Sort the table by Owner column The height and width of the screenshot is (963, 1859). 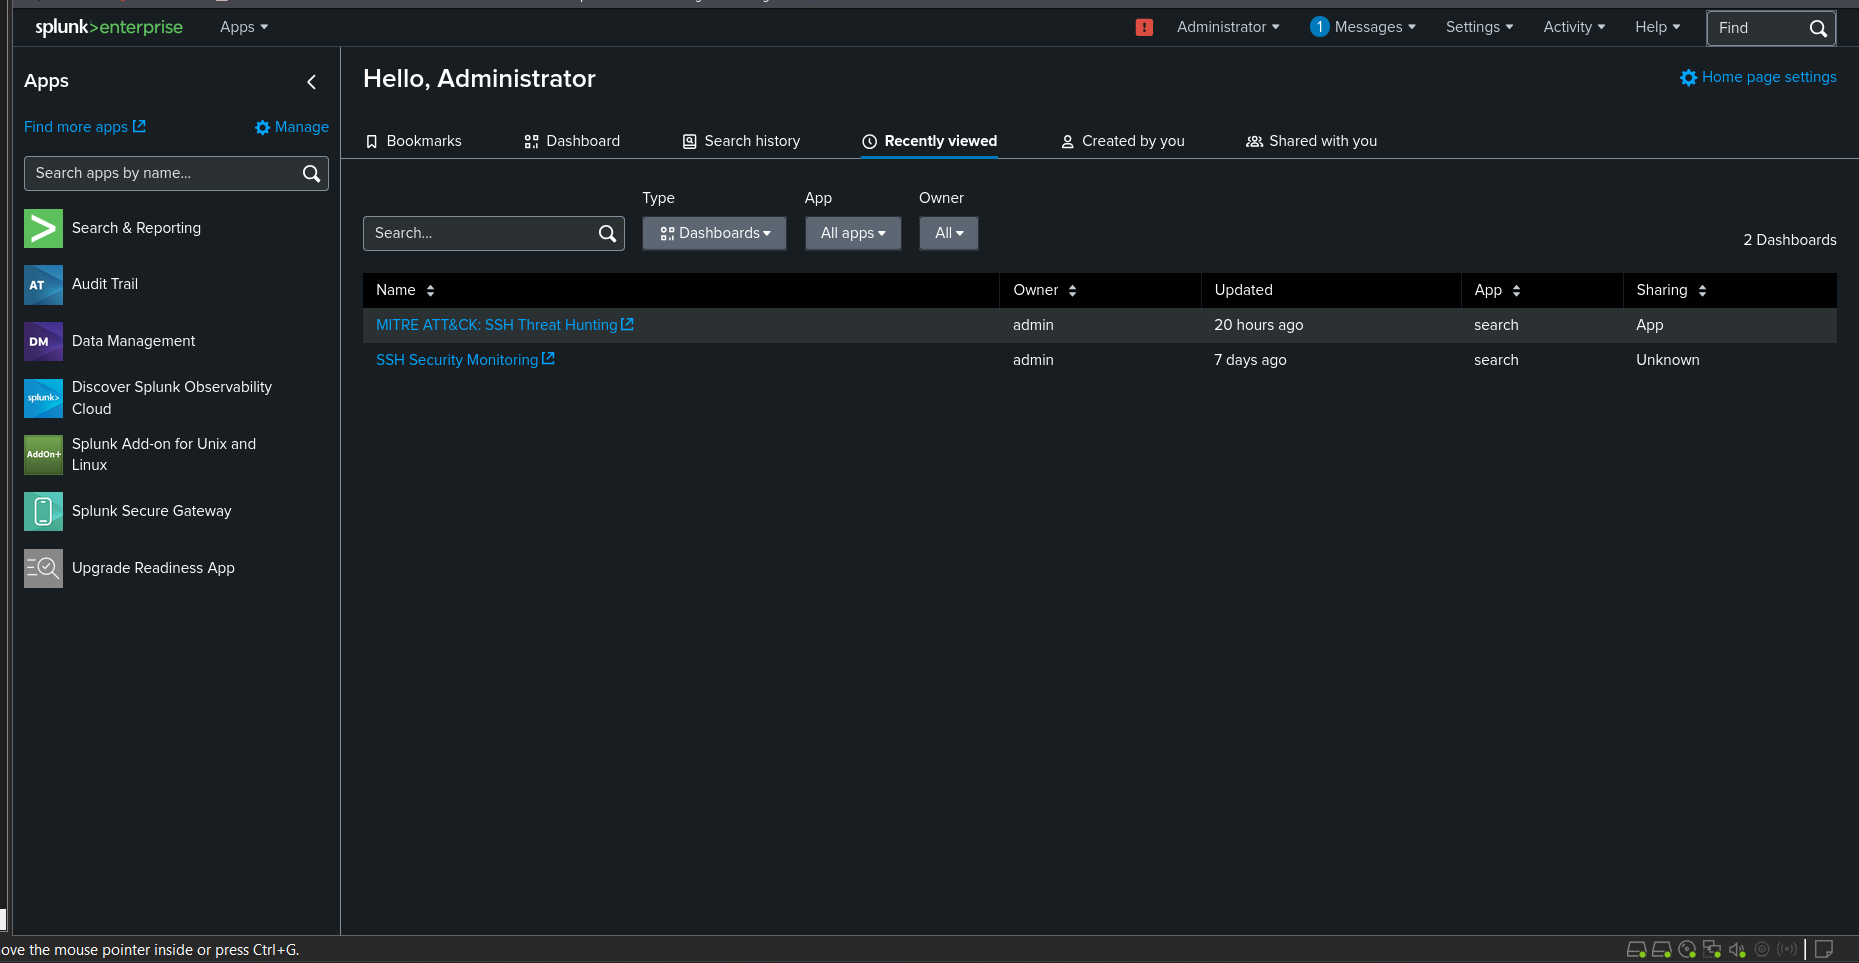tap(1045, 290)
